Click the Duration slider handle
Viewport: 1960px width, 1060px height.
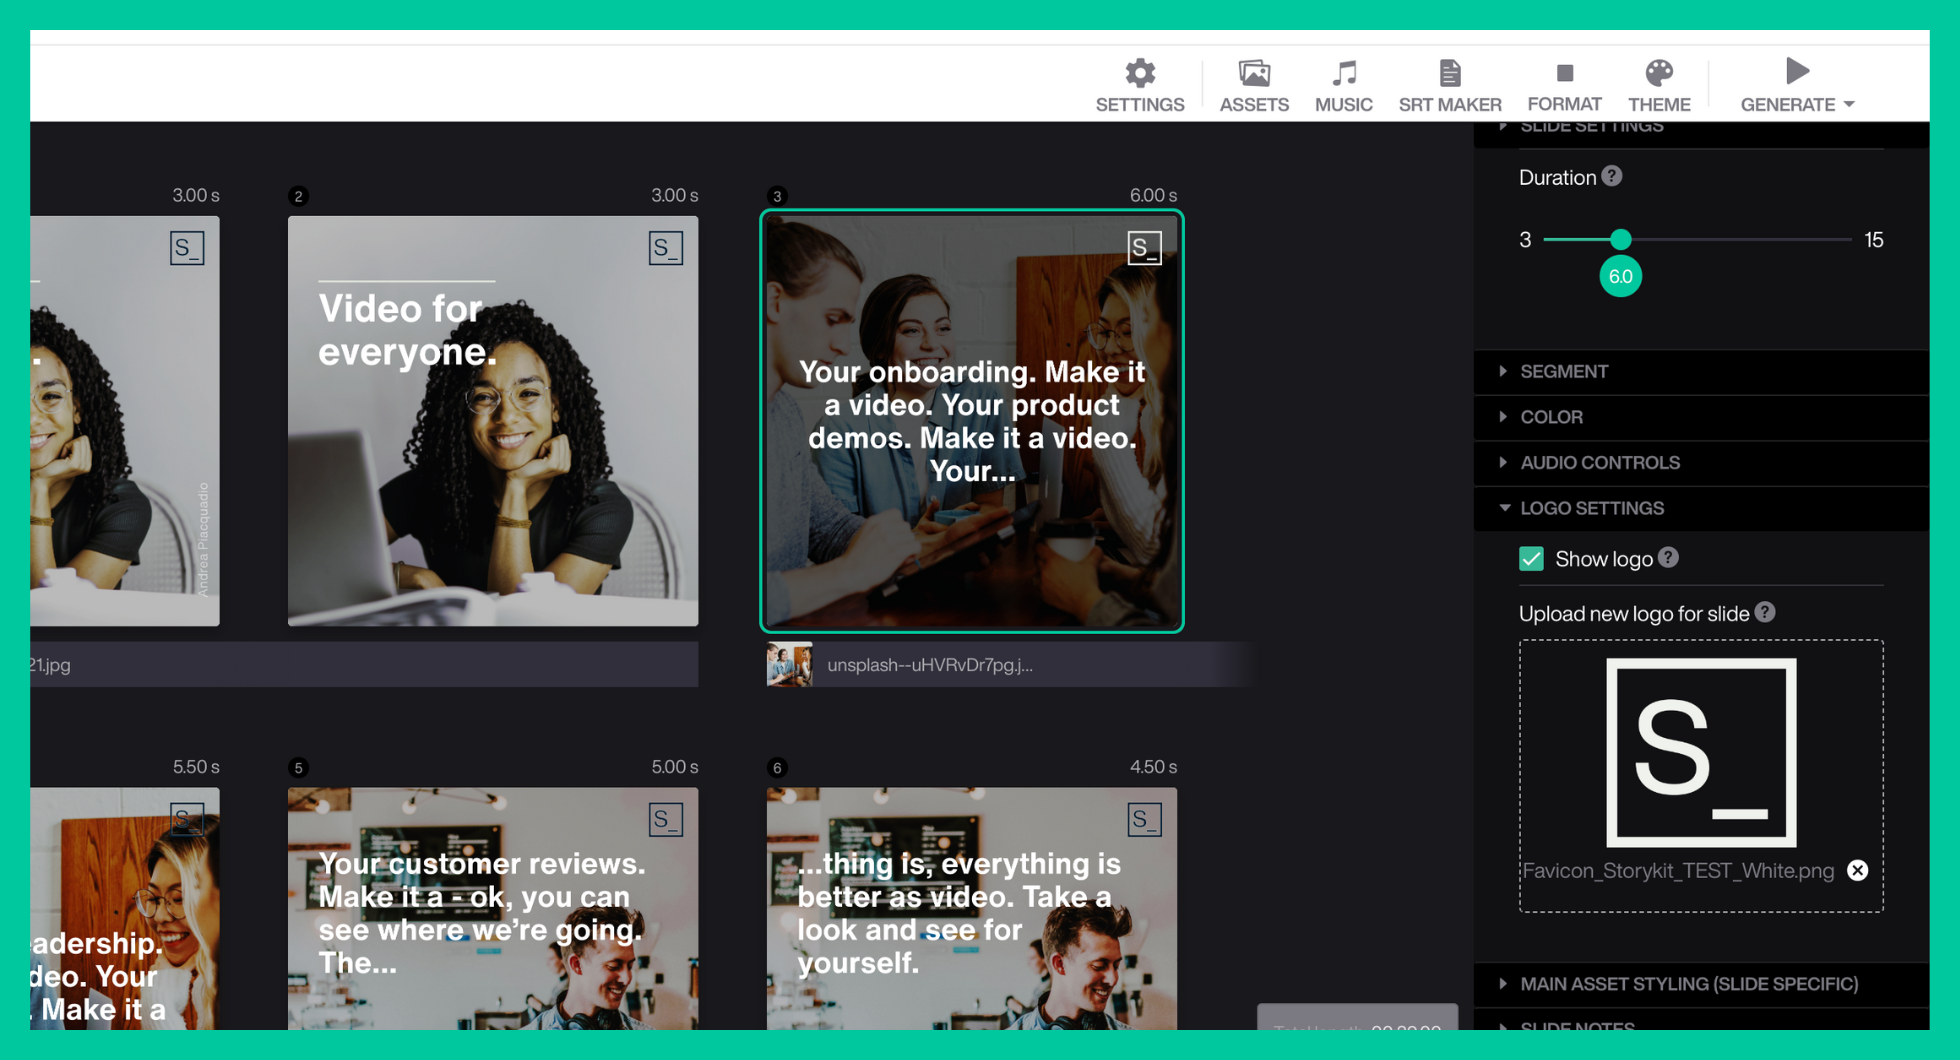(x=1621, y=240)
